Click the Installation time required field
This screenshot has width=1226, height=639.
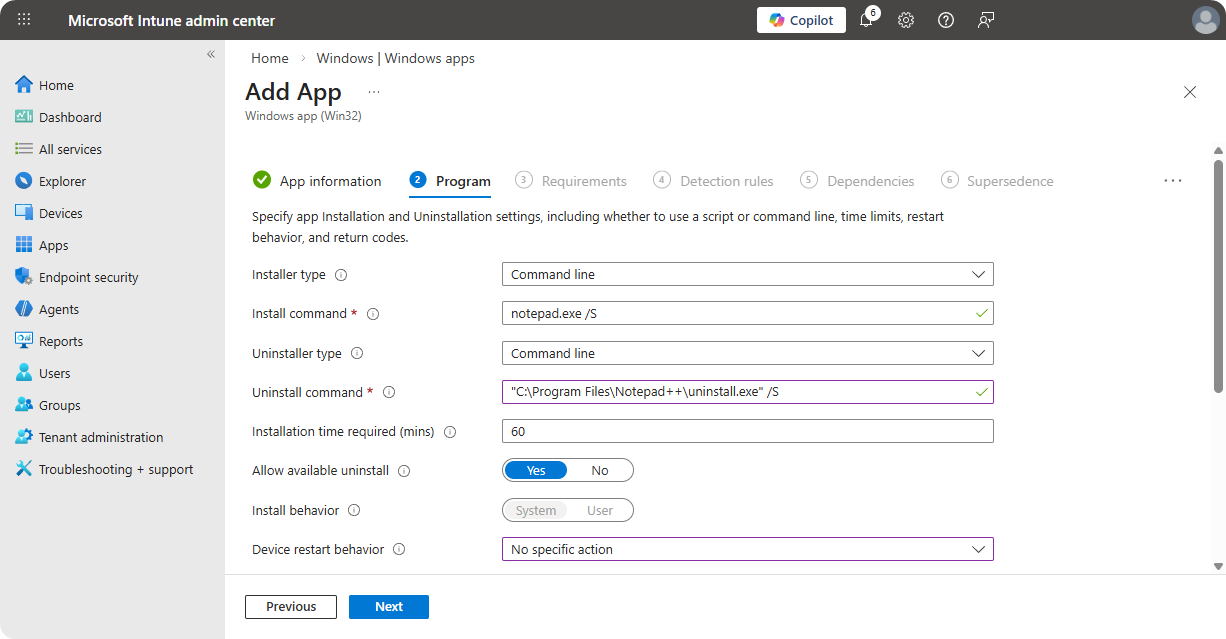[747, 432]
